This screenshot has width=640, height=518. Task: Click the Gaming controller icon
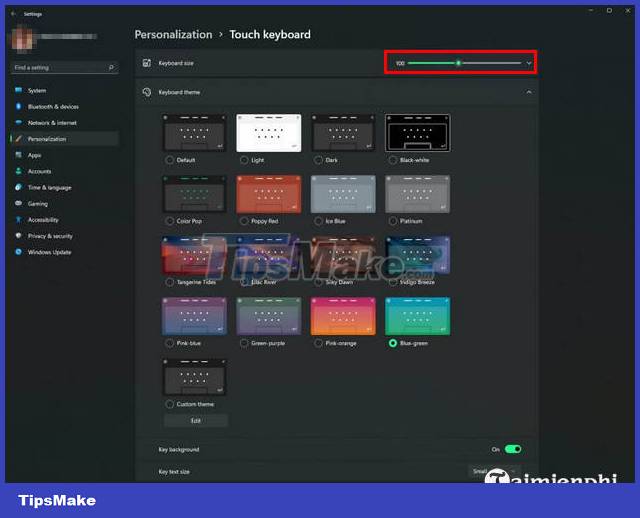click(18, 203)
